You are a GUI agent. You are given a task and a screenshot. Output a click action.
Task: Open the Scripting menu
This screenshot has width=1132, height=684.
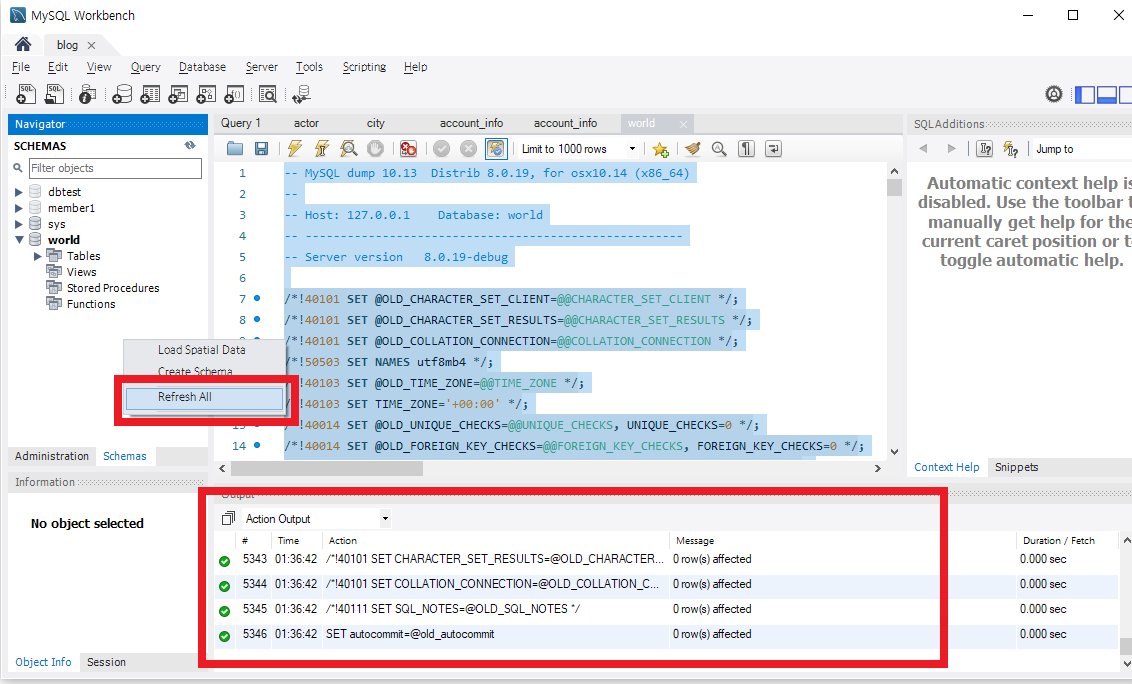pos(364,66)
